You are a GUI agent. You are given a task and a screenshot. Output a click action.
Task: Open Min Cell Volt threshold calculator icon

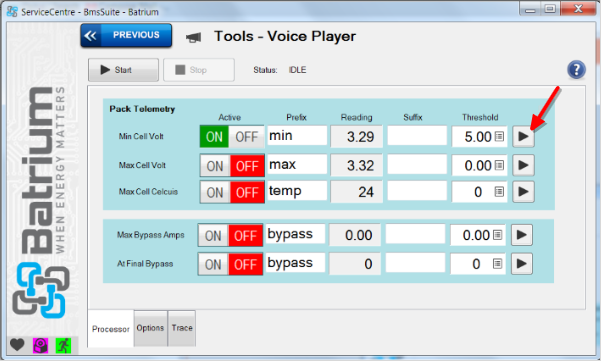pyautogui.click(x=499, y=136)
